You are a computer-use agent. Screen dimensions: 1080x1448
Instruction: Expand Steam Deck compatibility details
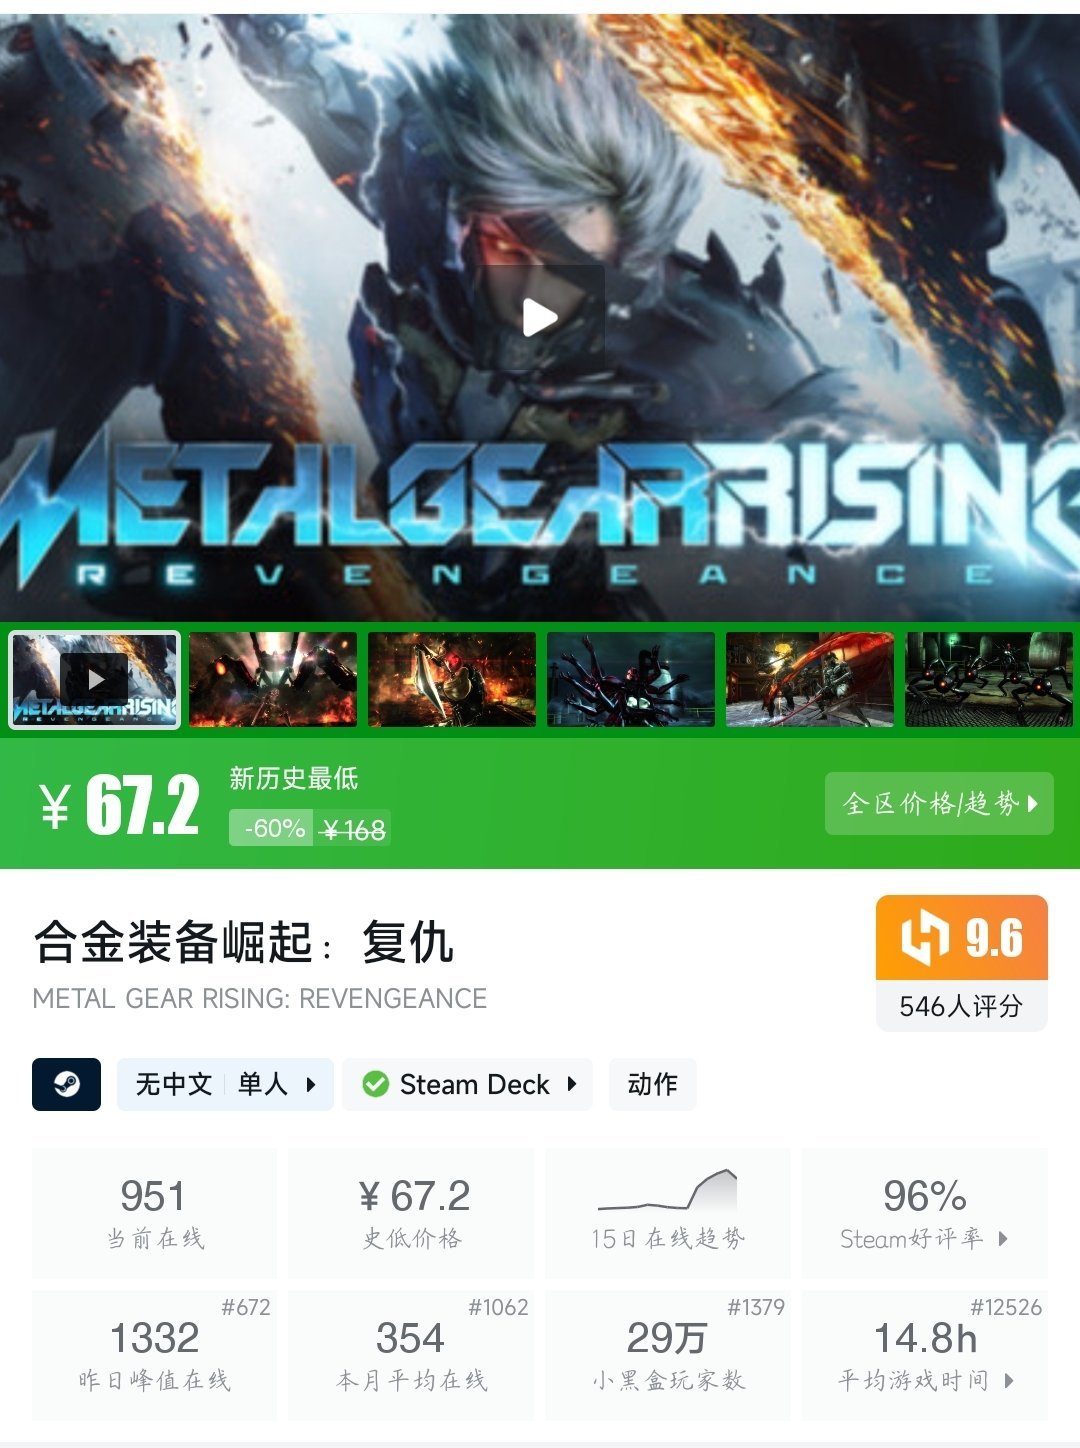pos(468,1084)
